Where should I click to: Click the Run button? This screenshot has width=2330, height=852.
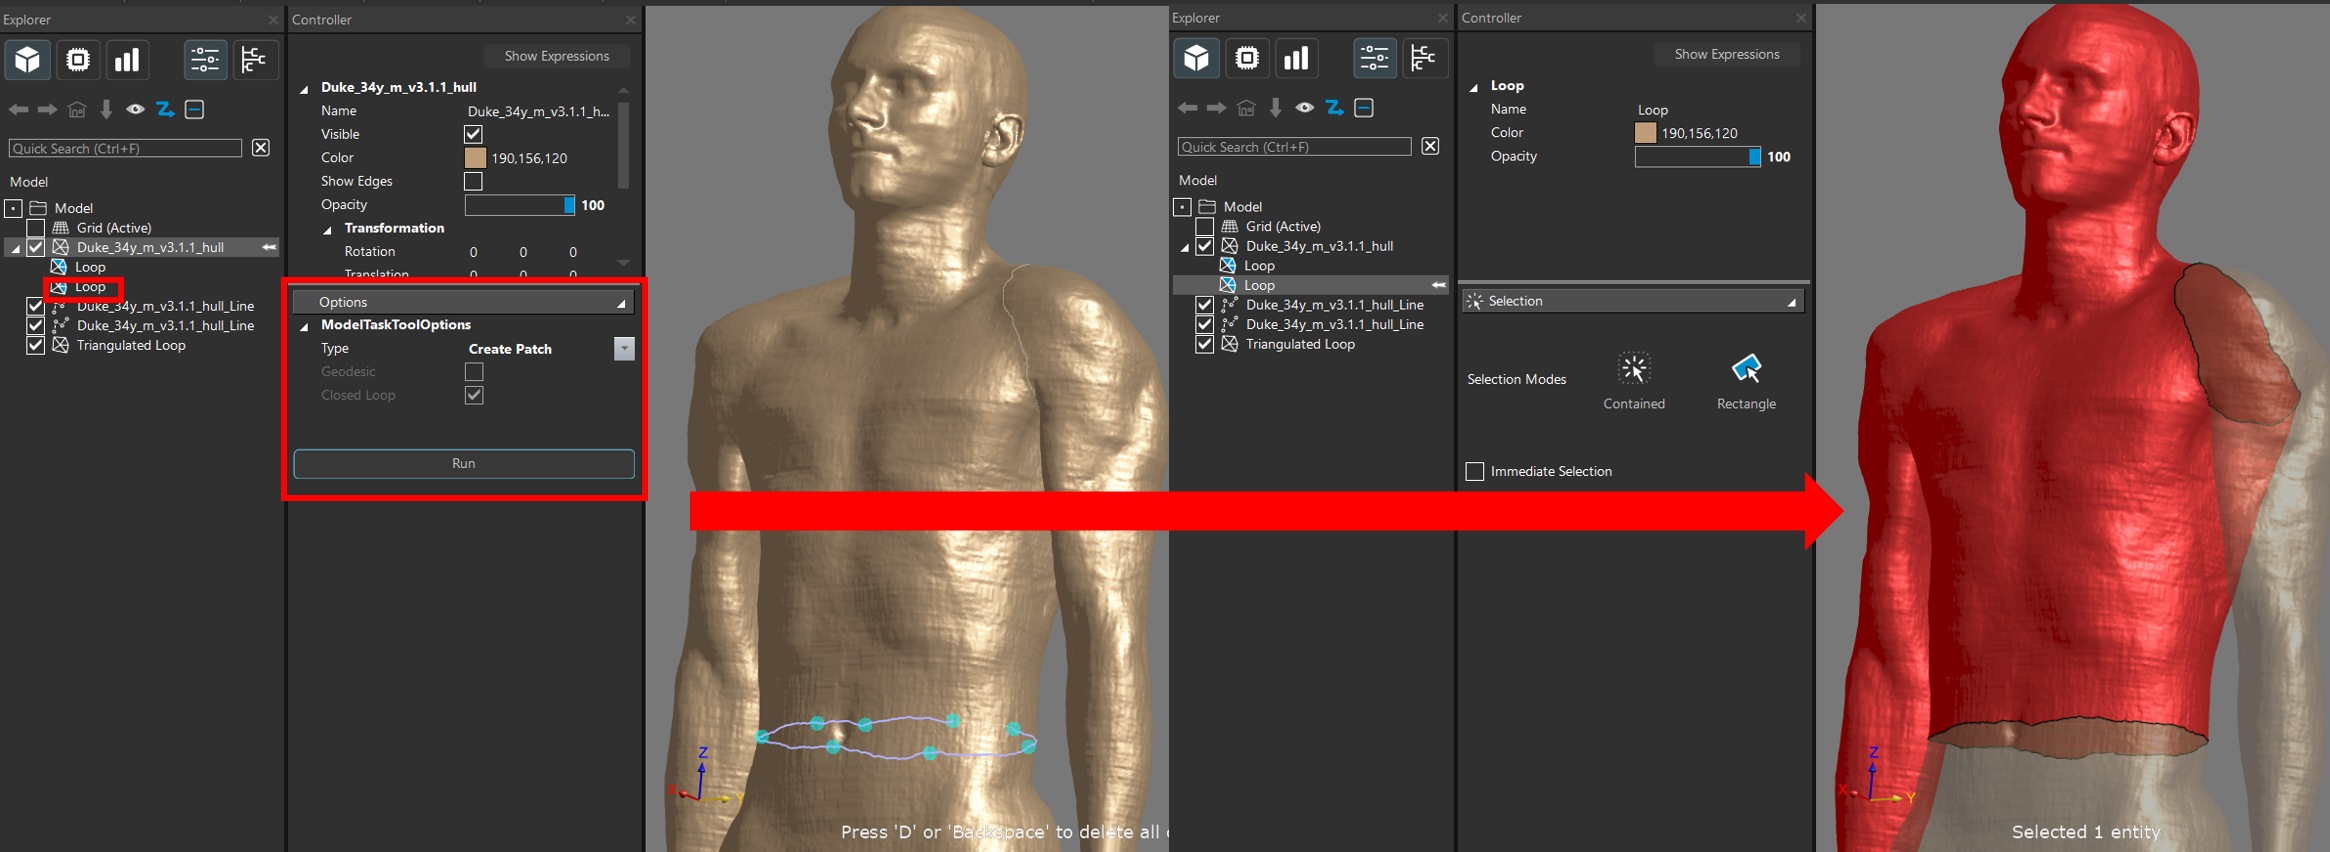463,463
